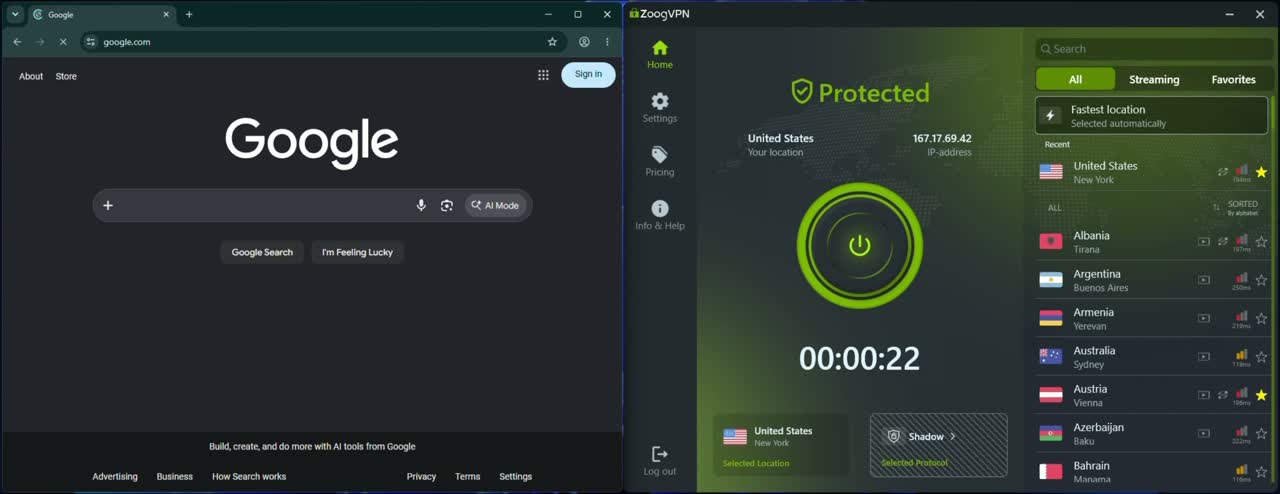View site information icon in address bar
This screenshot has width=1280, height=494.
coord(91,42)
